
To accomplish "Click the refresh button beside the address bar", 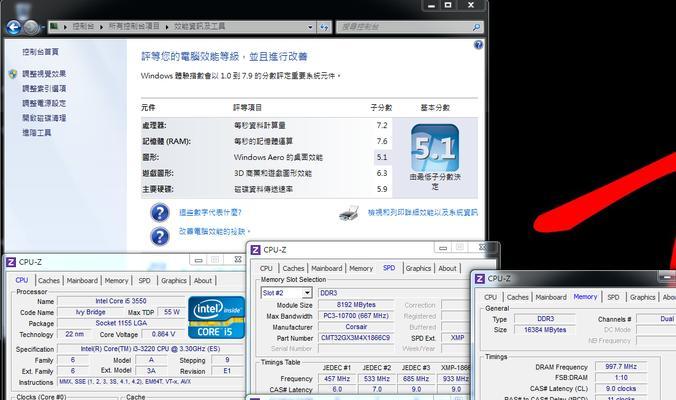I will (x=324, y=27).
